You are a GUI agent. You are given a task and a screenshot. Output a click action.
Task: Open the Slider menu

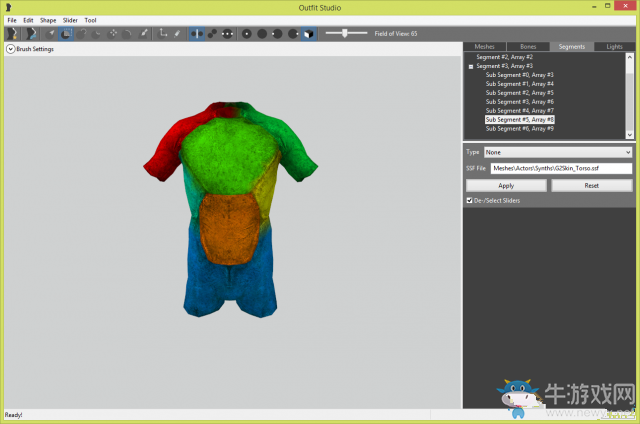70,20
